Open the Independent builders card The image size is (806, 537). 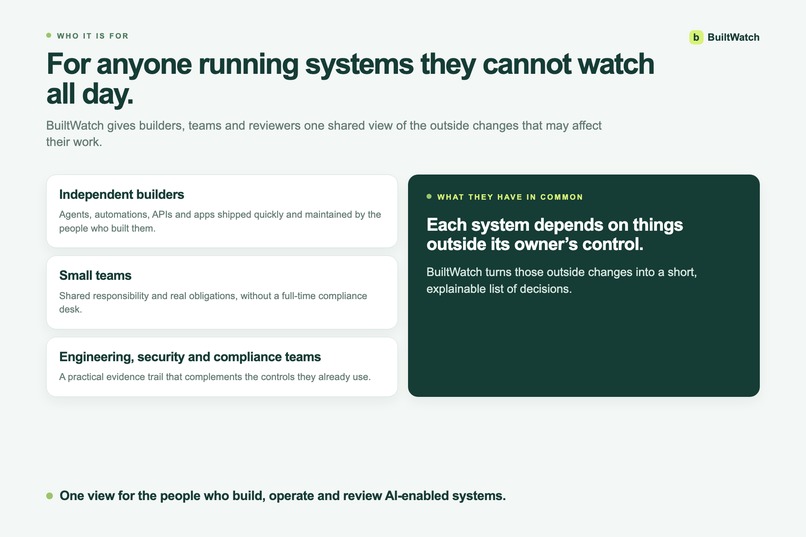(222, 211)
